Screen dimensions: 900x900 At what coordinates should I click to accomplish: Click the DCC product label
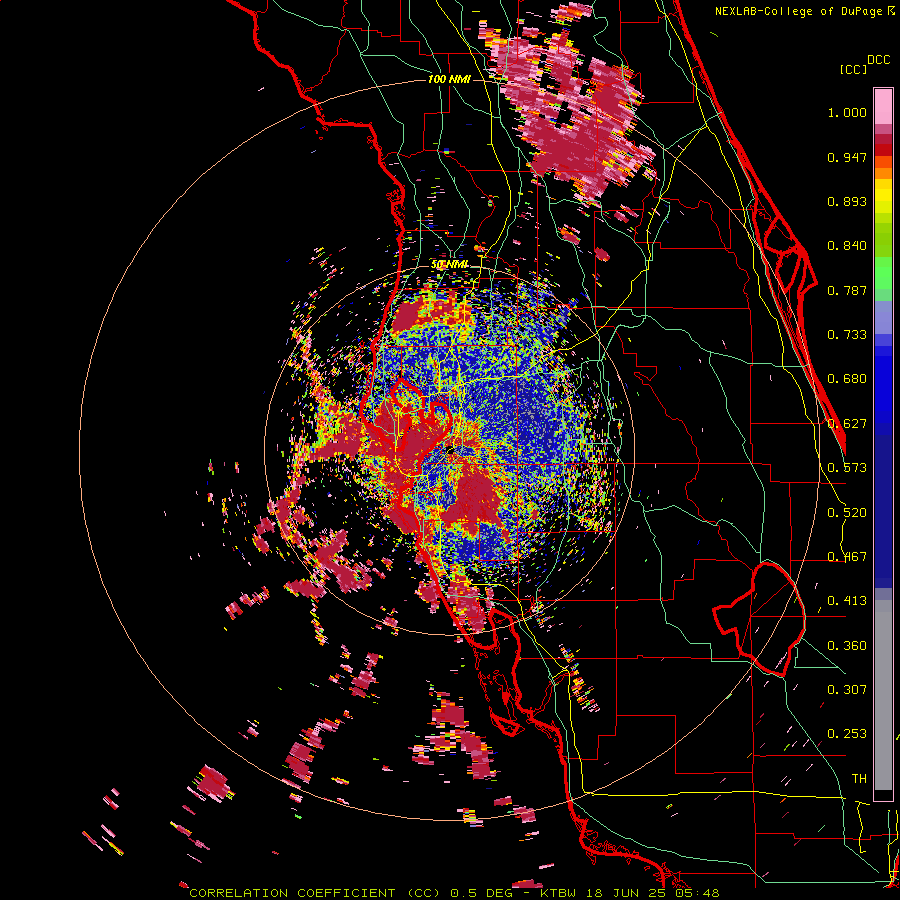pyautogui.click(x=878, y=60)
